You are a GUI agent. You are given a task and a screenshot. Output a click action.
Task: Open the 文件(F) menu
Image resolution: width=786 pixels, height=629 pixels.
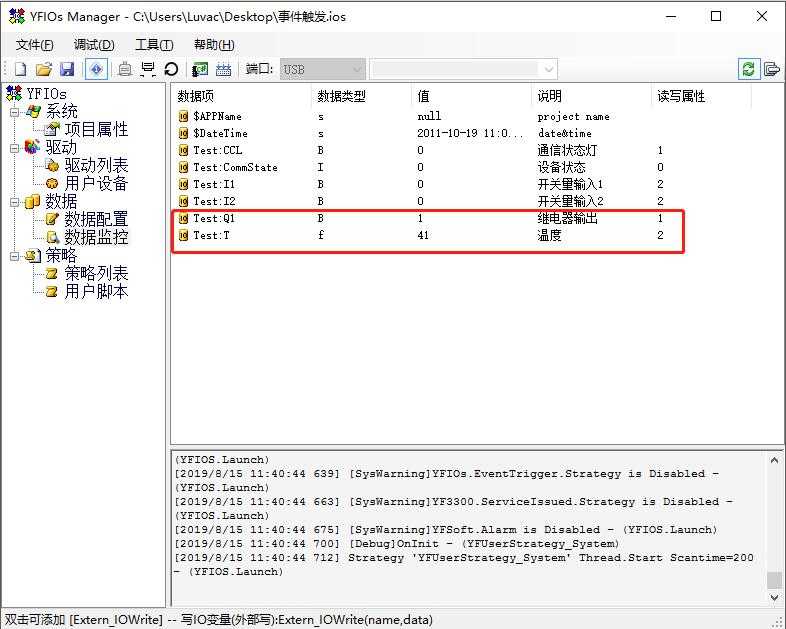[35, 45]
